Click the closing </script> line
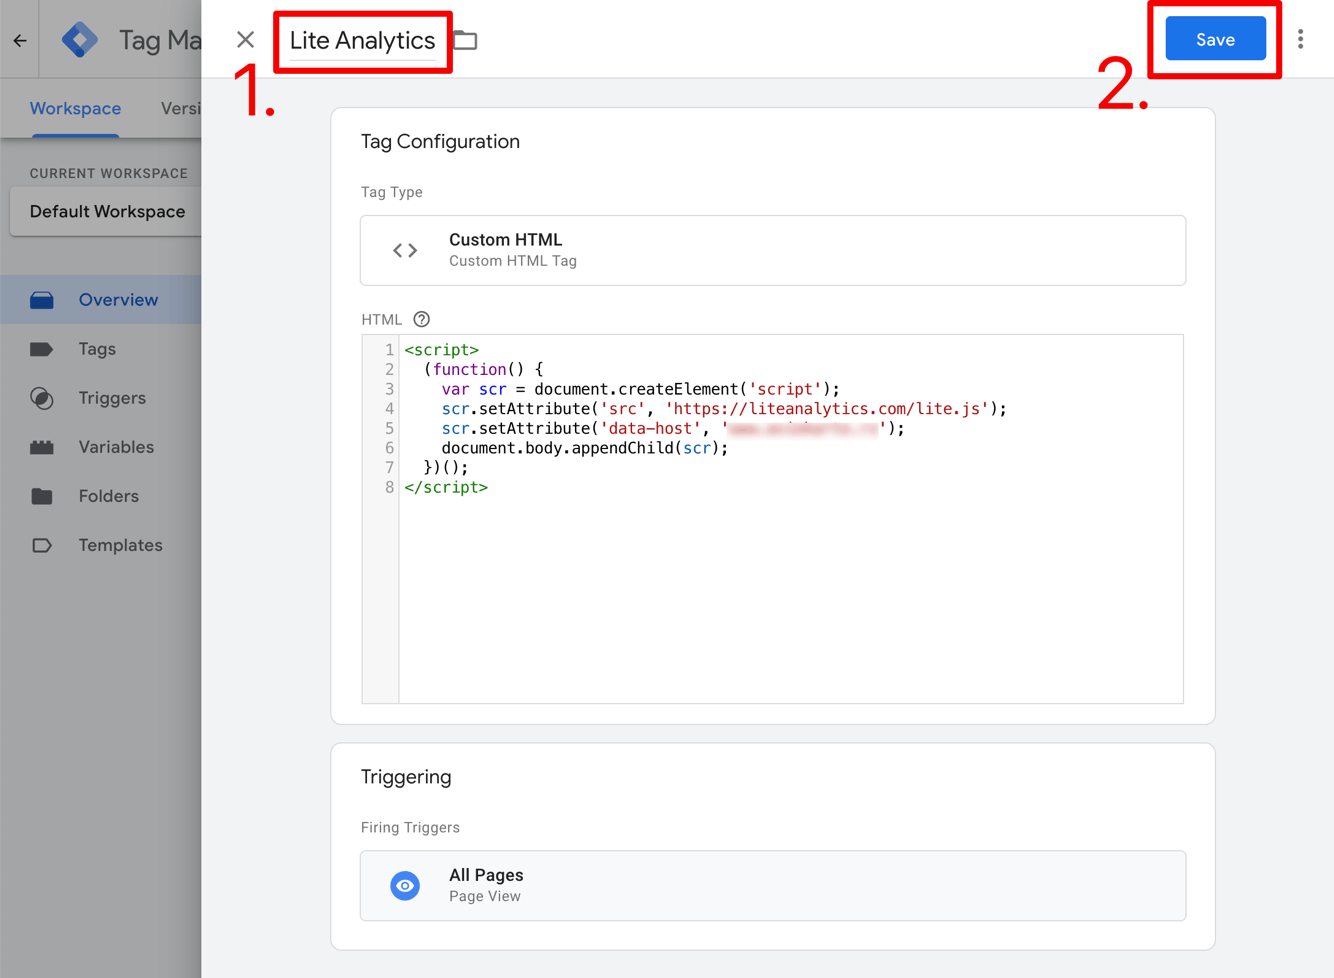This screenshot has height=978, width=1334. 446,487
